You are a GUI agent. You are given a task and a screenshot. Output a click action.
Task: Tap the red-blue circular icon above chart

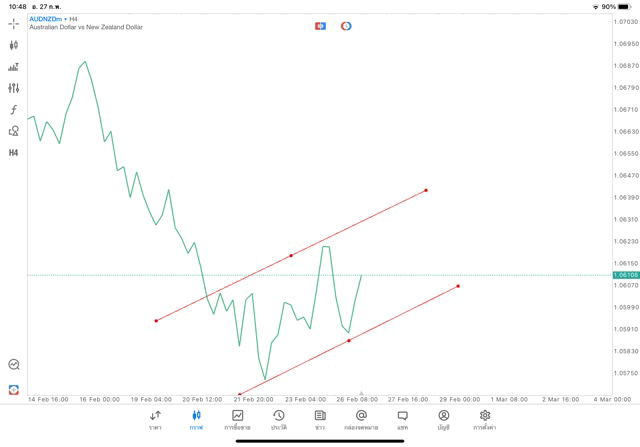pyautogui.click(x=346, y=26)
